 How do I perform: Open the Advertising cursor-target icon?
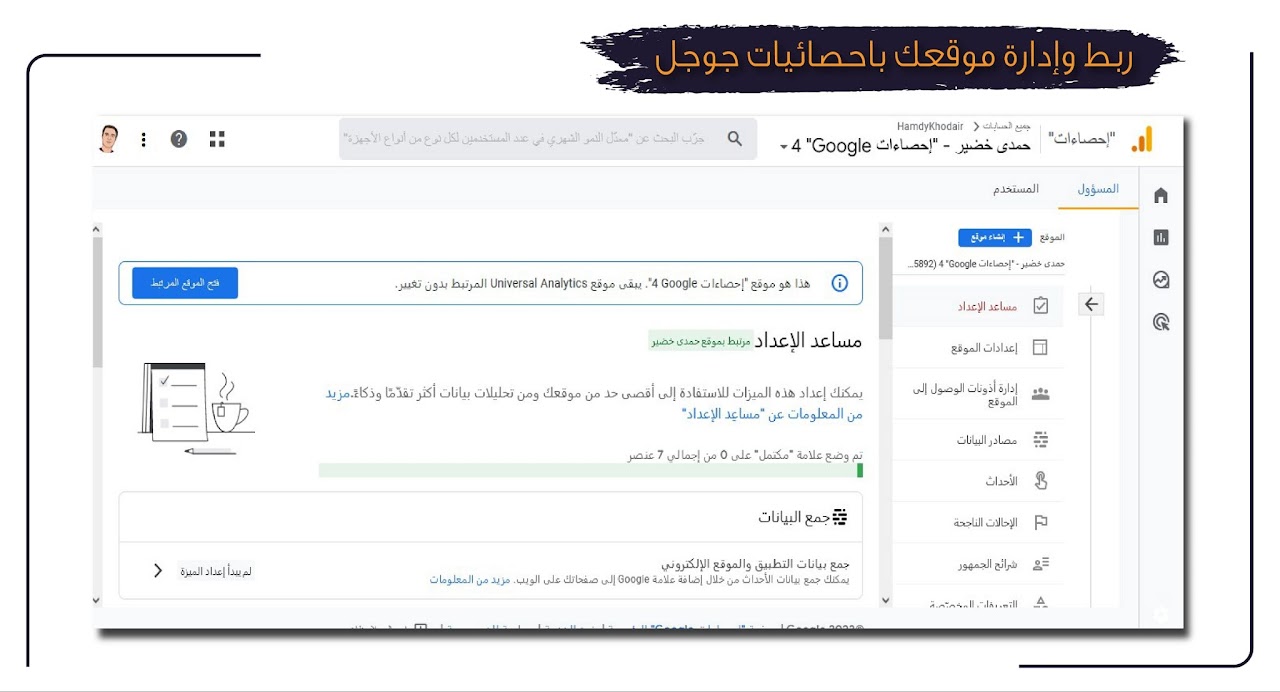pyautogui.click(x=1161, y=322)
